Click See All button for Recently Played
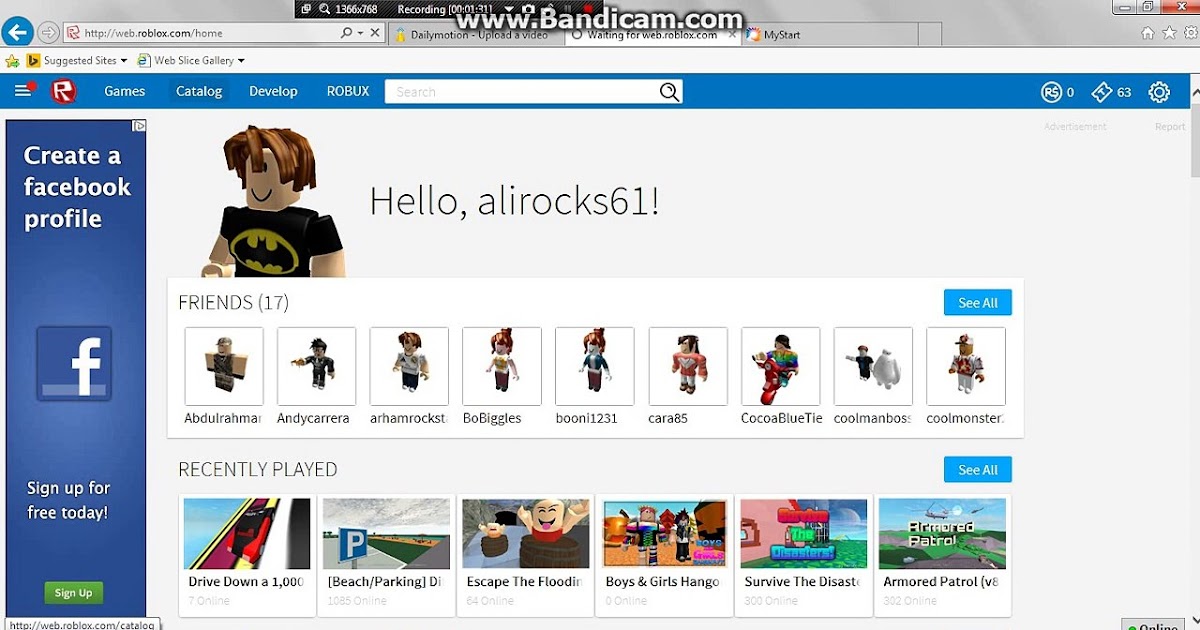The height and width of the screenshot is (630, 1200). click(978, 470)
